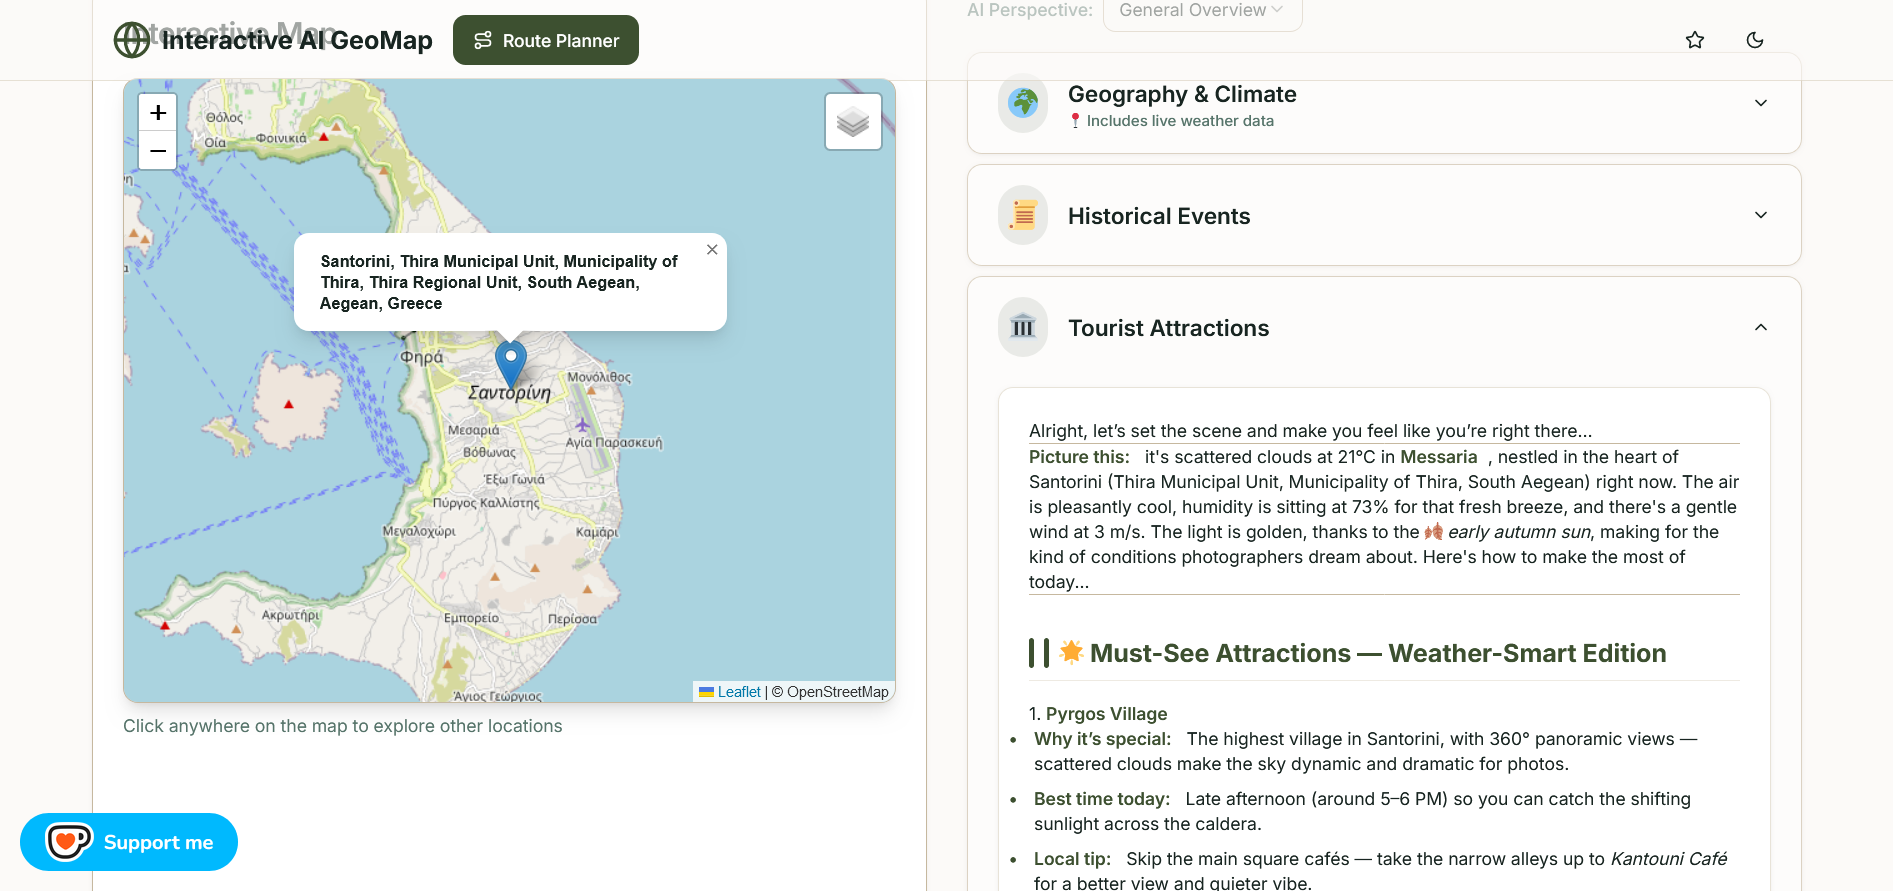Click the Ακρωτήρι label on the map
The height and width of the screenshot is (891, 1893).
coord(291,615)
